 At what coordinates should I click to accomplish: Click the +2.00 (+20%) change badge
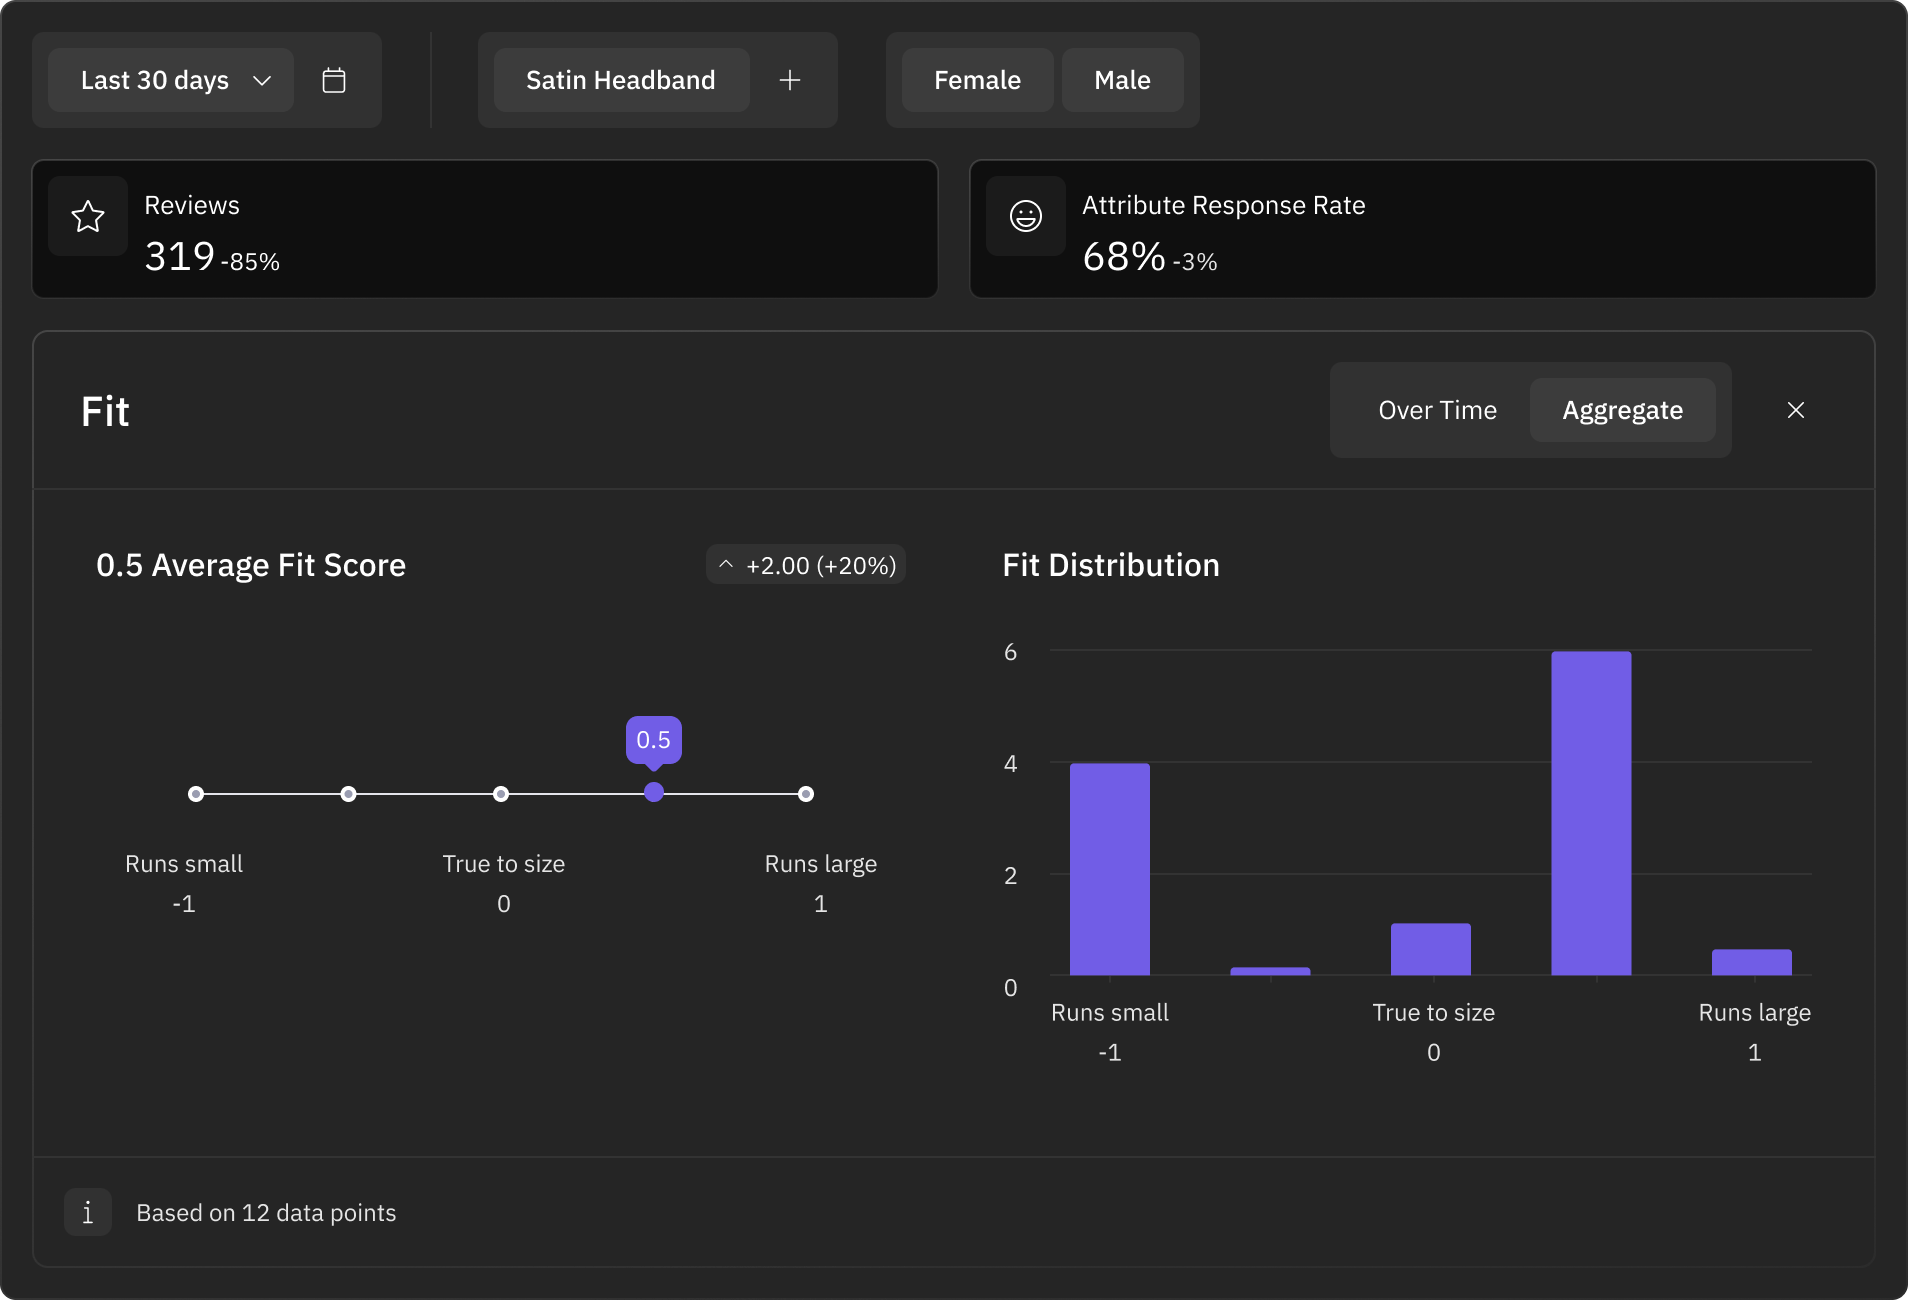coord(806,565)
